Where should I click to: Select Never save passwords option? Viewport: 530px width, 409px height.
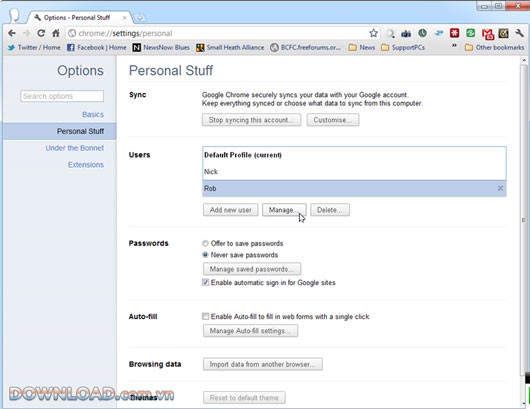click(205, 255)
